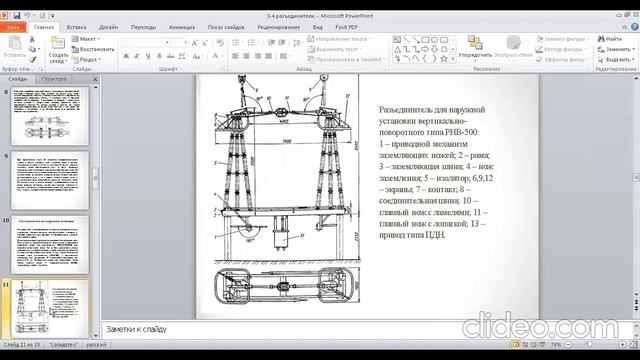The width and height of the screenshot is (640, 360).
Task: Copy selection with the copy icon
Action: pyautogui.click(x=32, y=49)
